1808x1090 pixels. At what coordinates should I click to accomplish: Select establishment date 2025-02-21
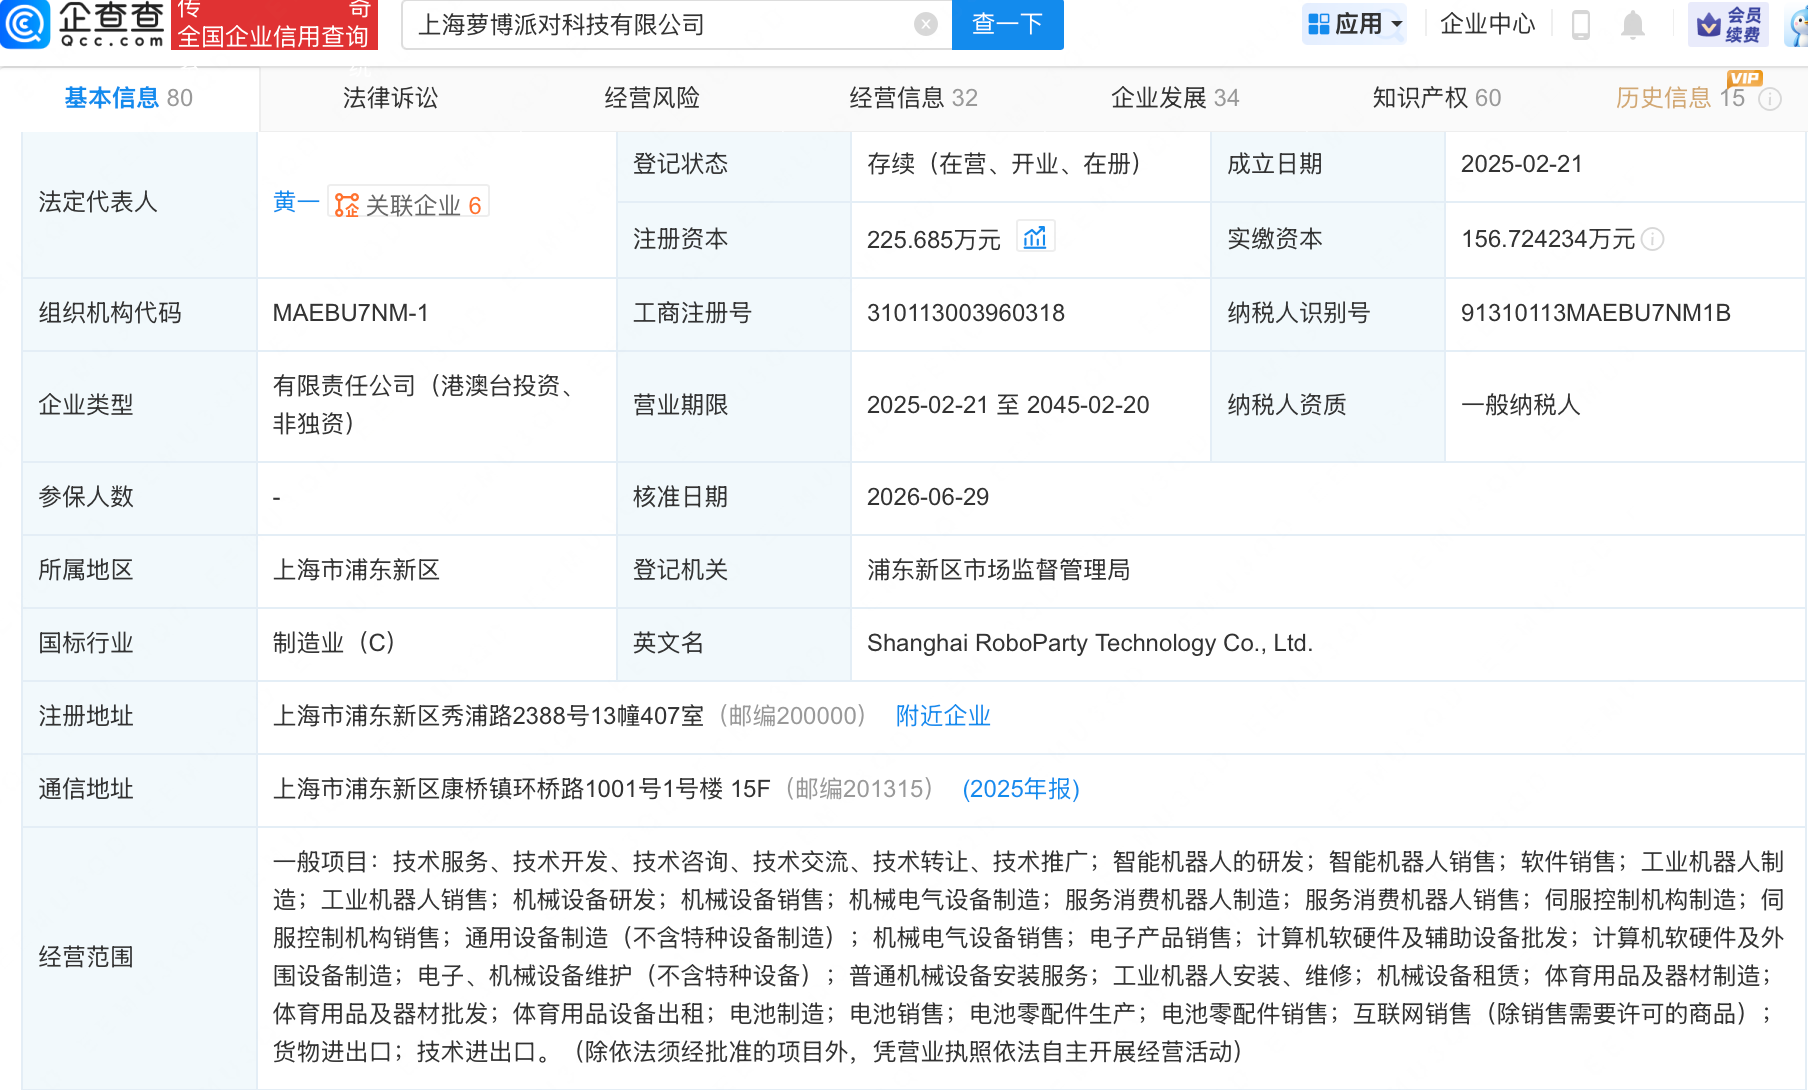click(x=1522, y=164)
